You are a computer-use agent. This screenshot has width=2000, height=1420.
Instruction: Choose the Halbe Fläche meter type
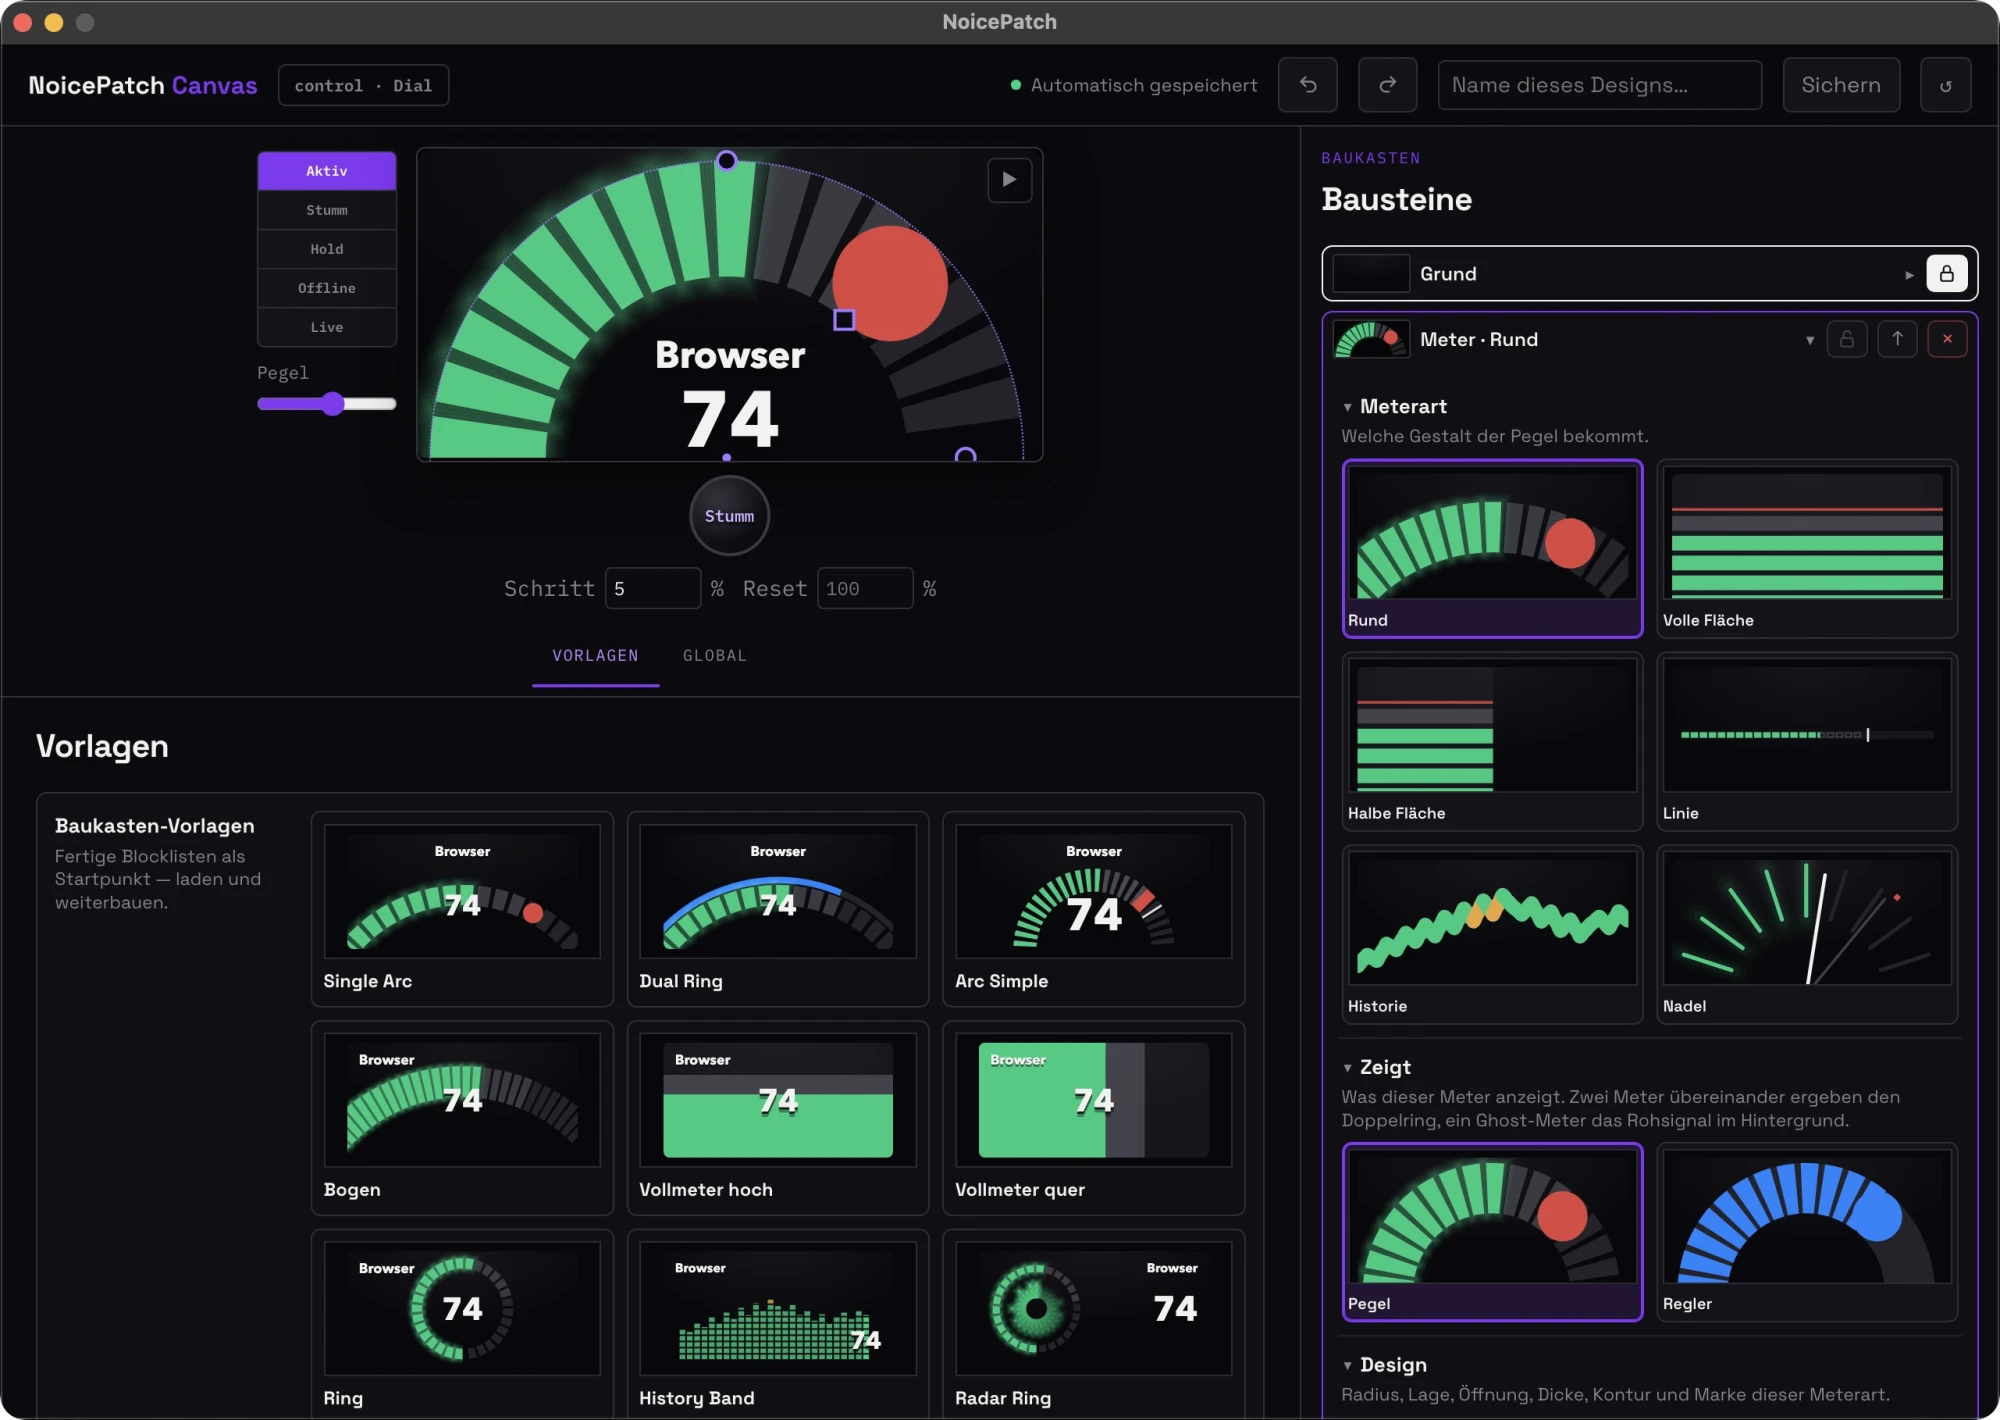click(1492, 741)
